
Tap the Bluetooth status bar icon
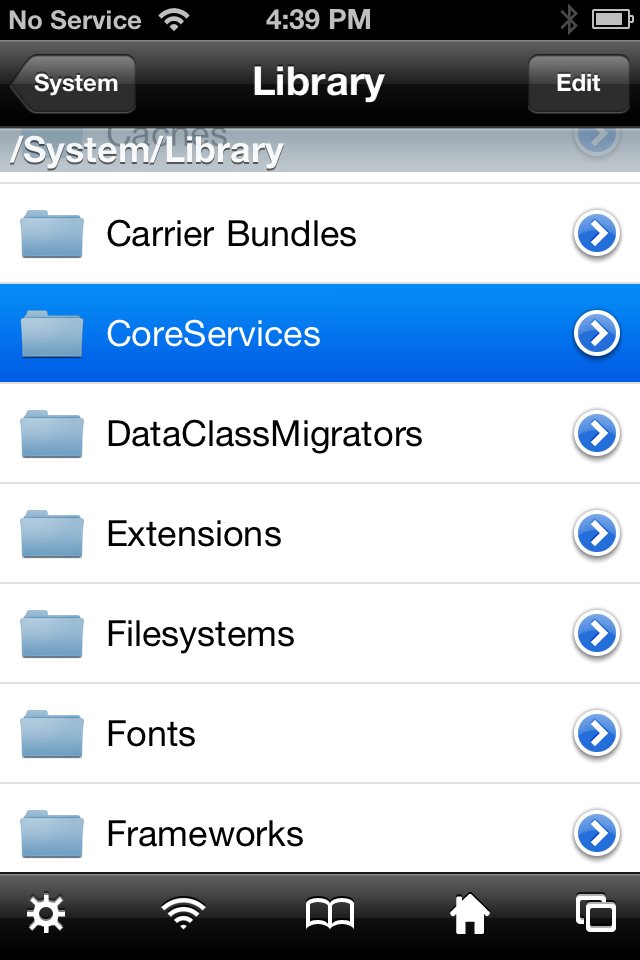(x=569, y=19)
